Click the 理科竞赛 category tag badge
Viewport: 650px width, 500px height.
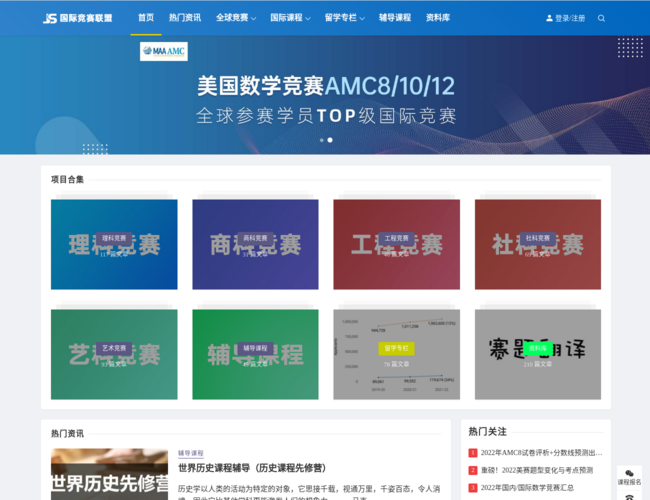point(114,238)
